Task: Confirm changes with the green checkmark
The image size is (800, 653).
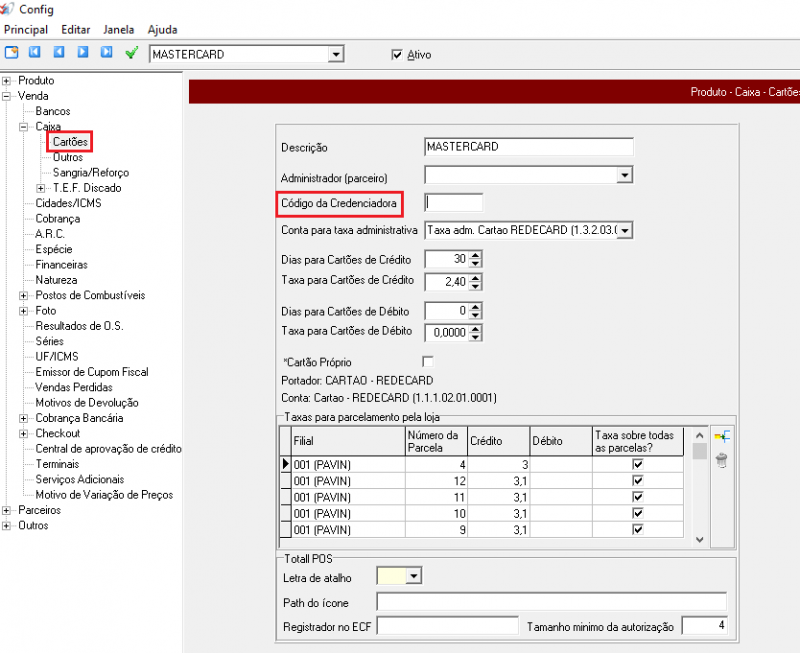Action: [131, 54]
